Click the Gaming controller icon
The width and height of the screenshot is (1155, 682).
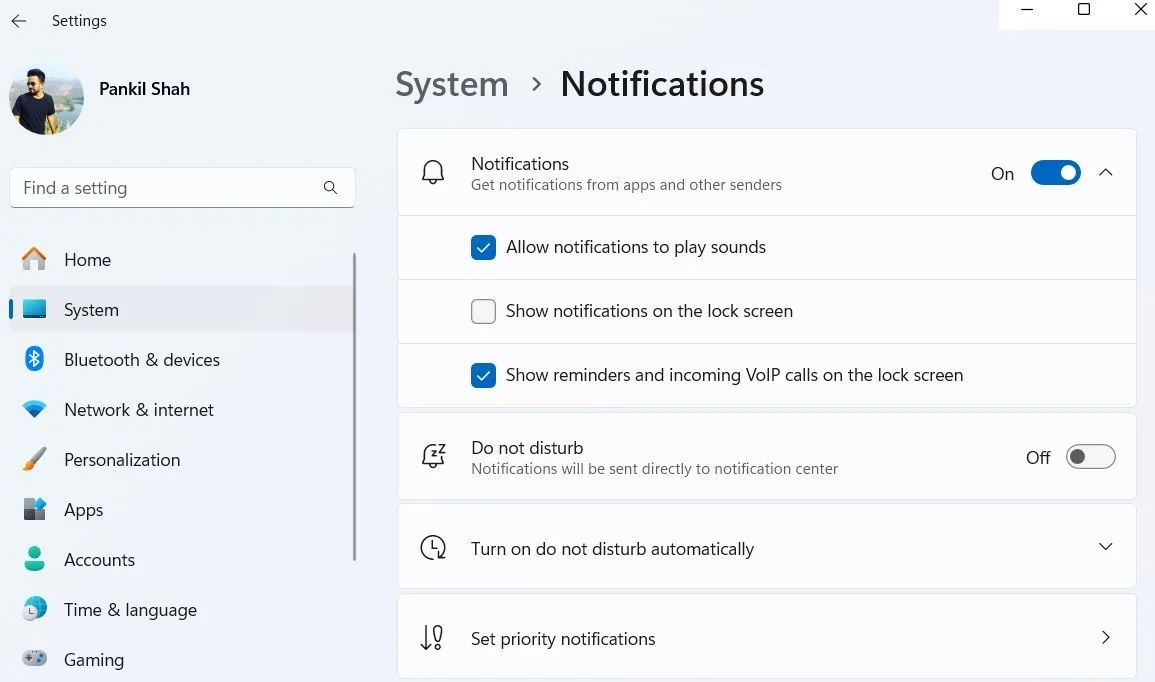[x=34, y=659]
